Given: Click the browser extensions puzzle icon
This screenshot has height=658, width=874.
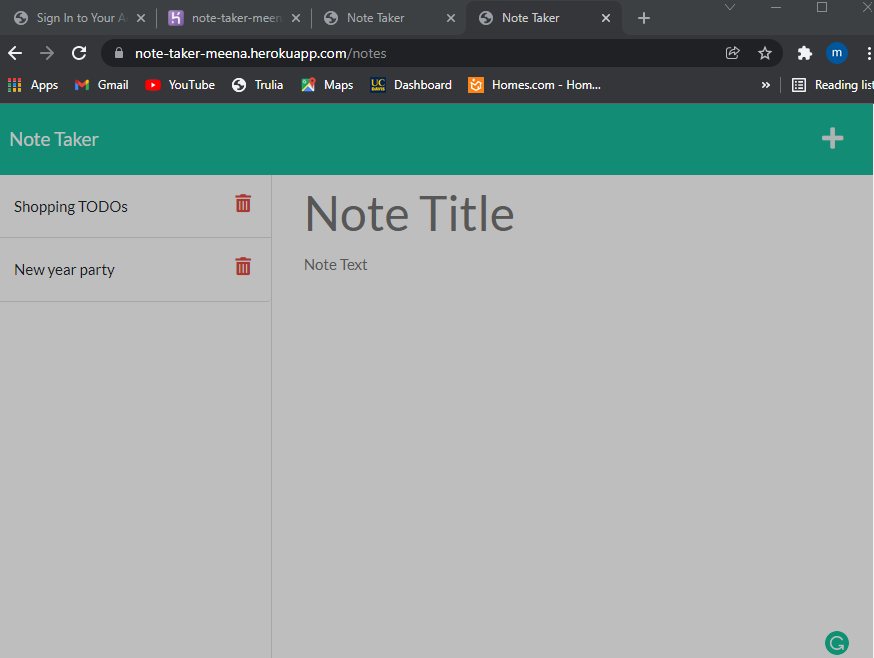Looking at the screenshot, I should [804, 52].
